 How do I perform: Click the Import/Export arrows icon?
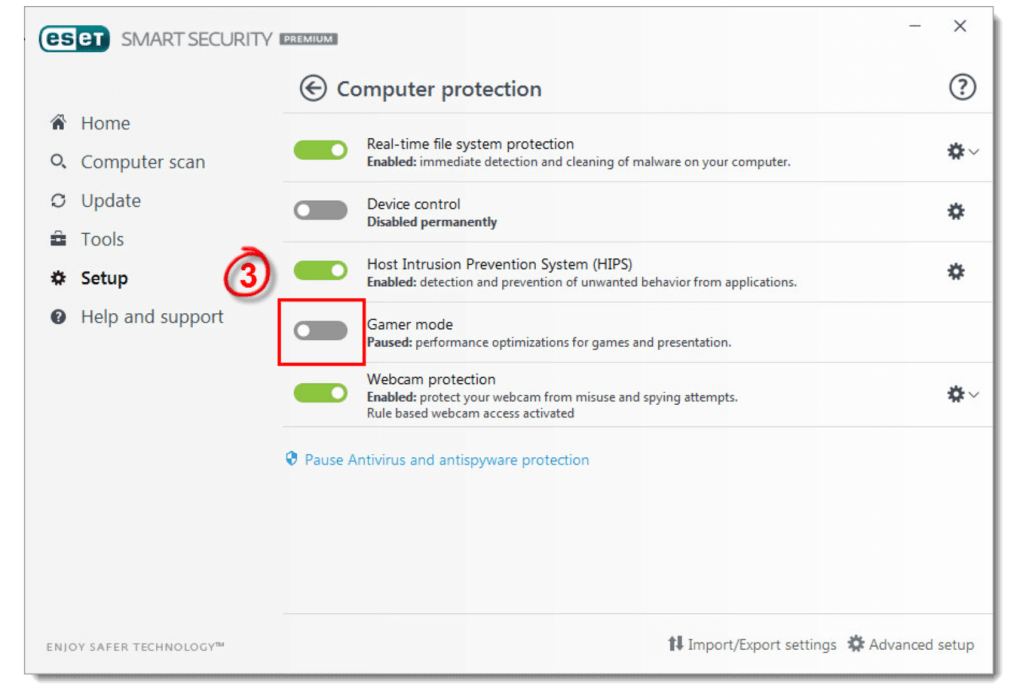676,644
